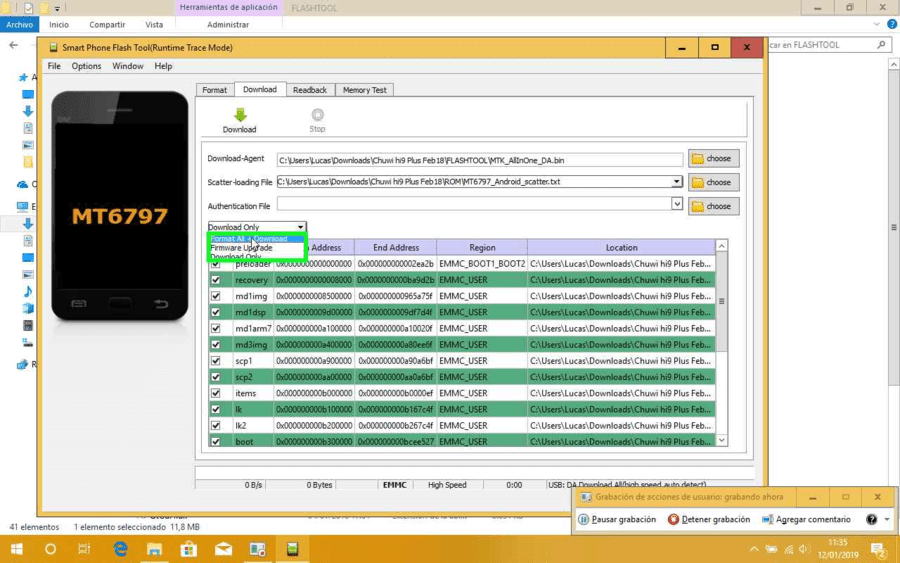Click the Smart Phone Flash Tool title icon

53,48
